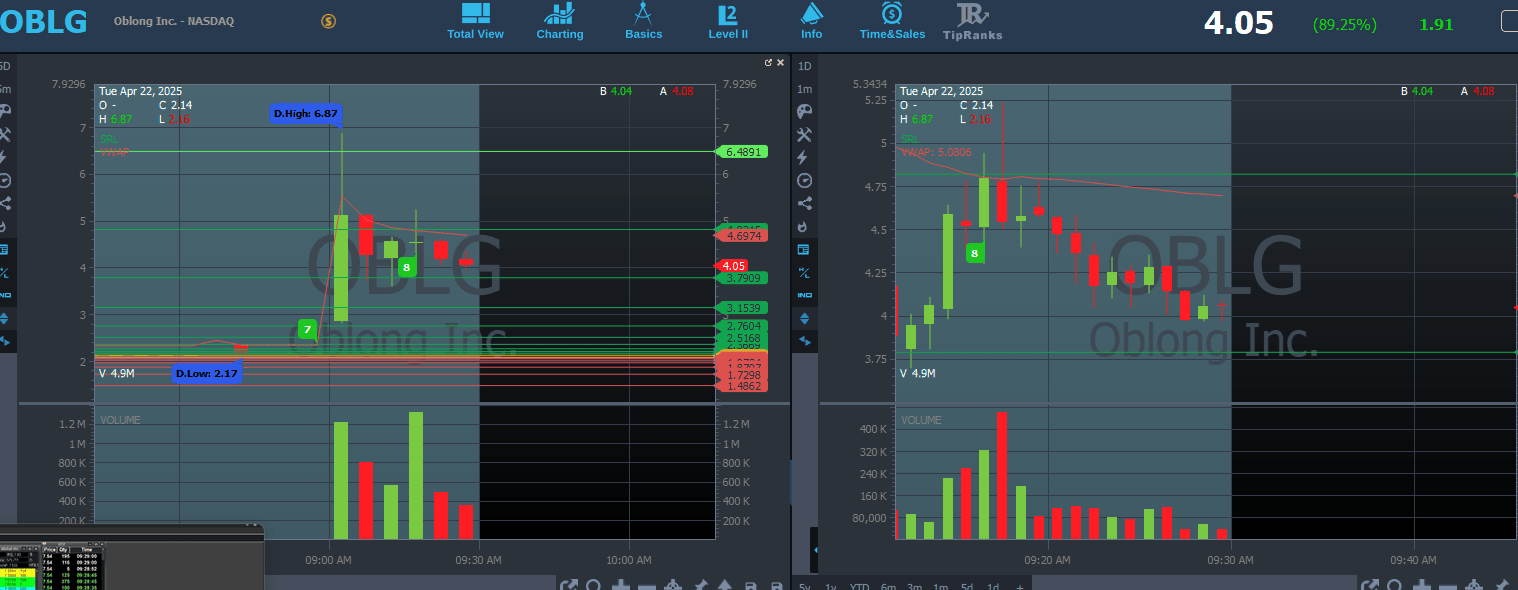Click the right chart flame icon
The image size is (1518, 590).
tap(804, 226)
